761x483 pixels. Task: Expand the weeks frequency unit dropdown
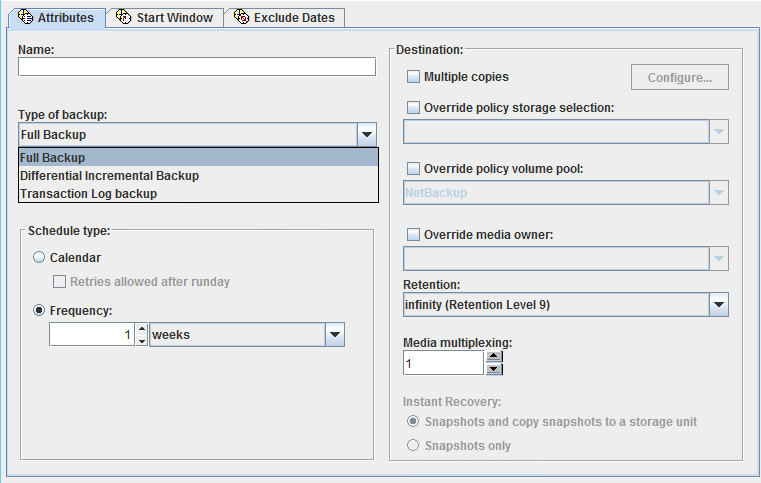pos(335,334)
